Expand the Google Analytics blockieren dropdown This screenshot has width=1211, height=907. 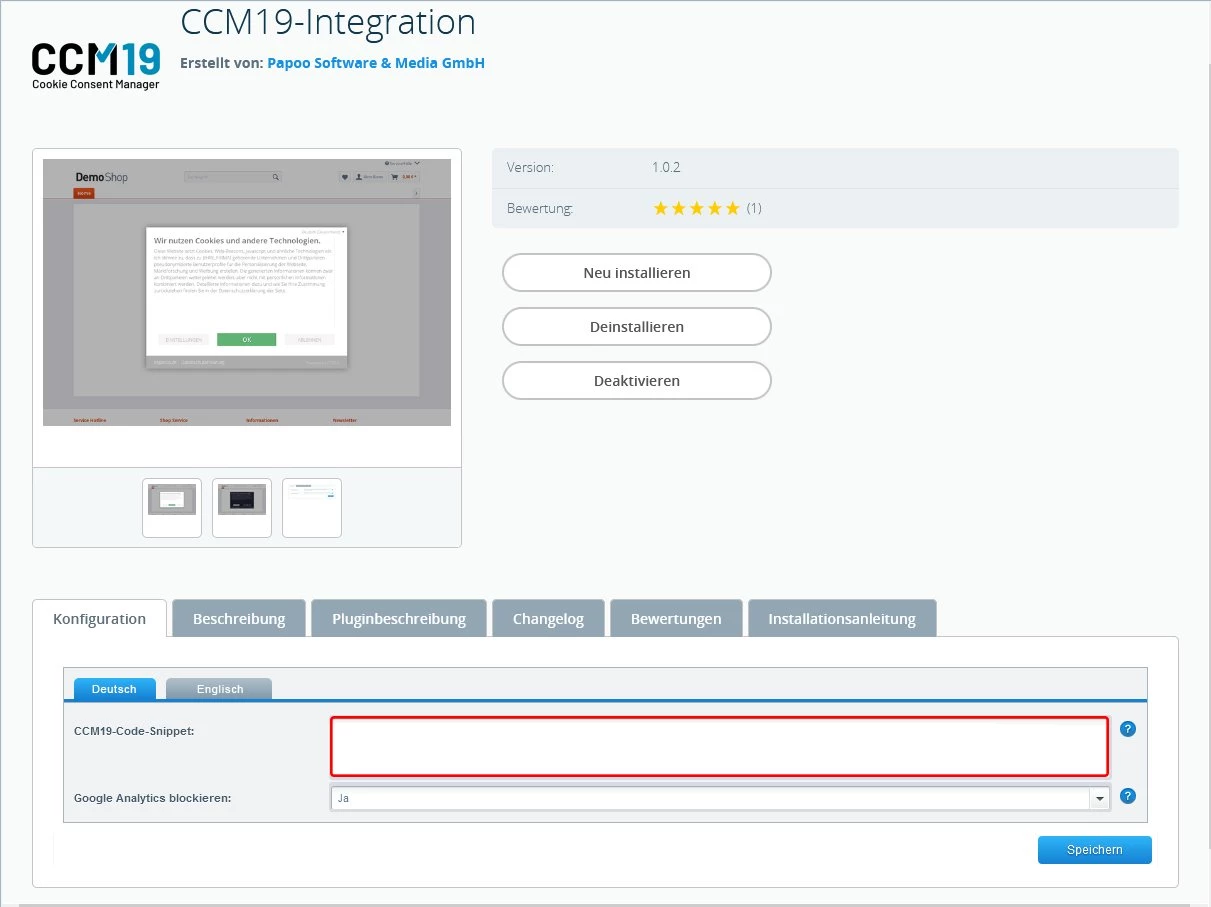coord(1100,798)
